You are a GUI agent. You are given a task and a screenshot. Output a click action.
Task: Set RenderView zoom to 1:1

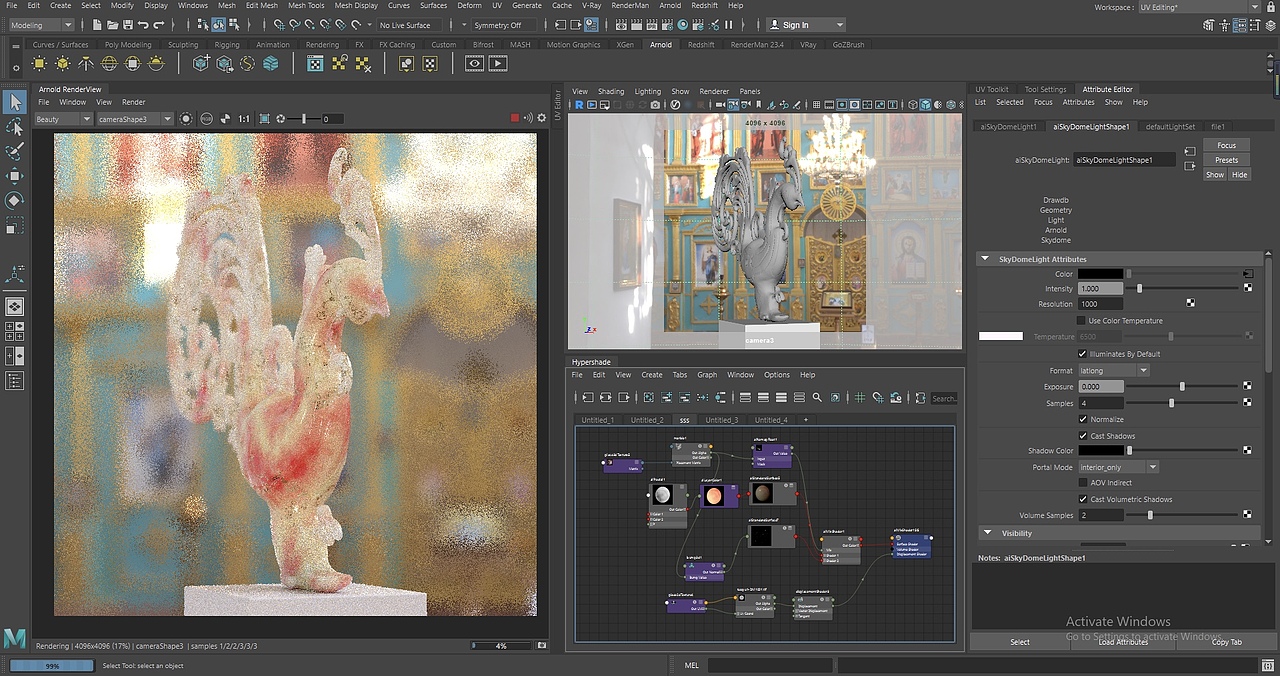pos(244,119)
